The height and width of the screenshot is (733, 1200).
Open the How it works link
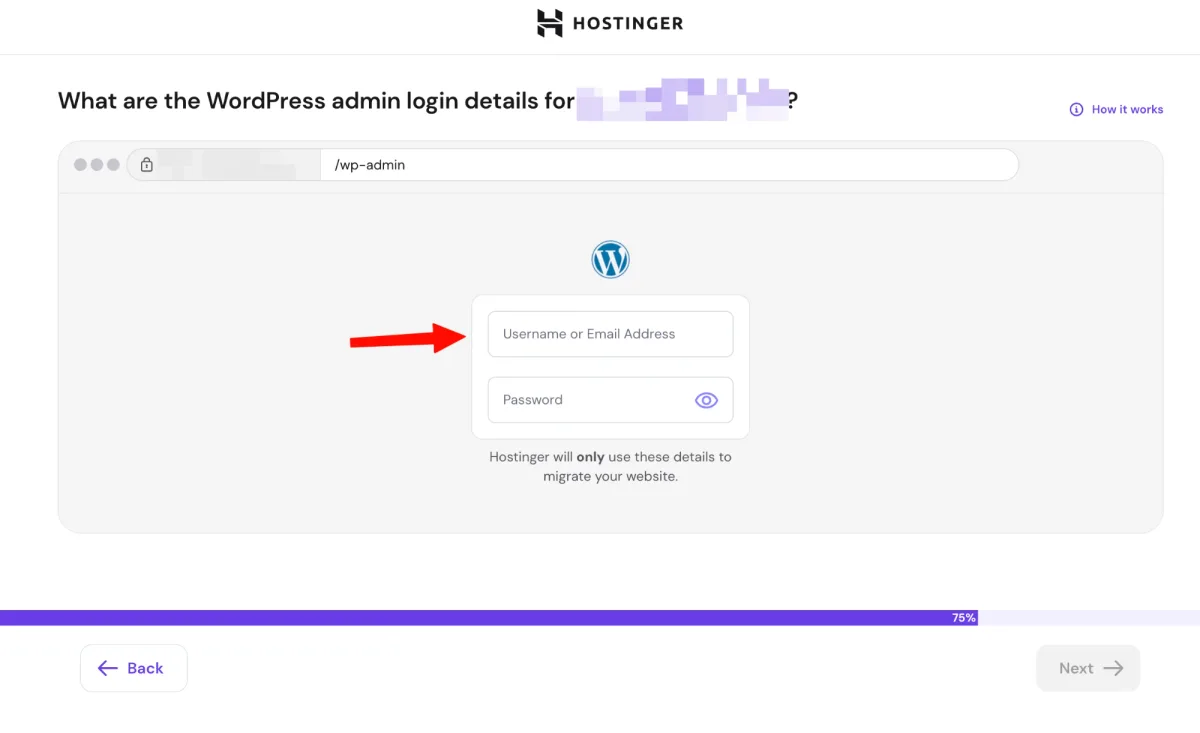[1127, 110]
